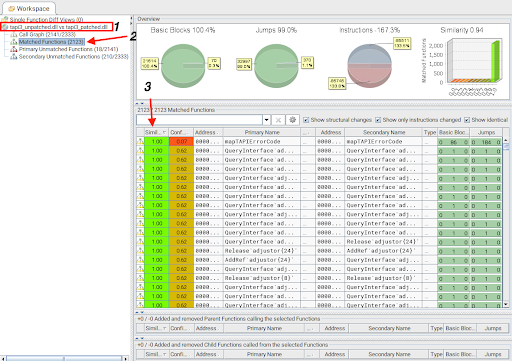Click the Call Graph tree icon
This screenshot has height=361, width=512.
pos(14,34)
